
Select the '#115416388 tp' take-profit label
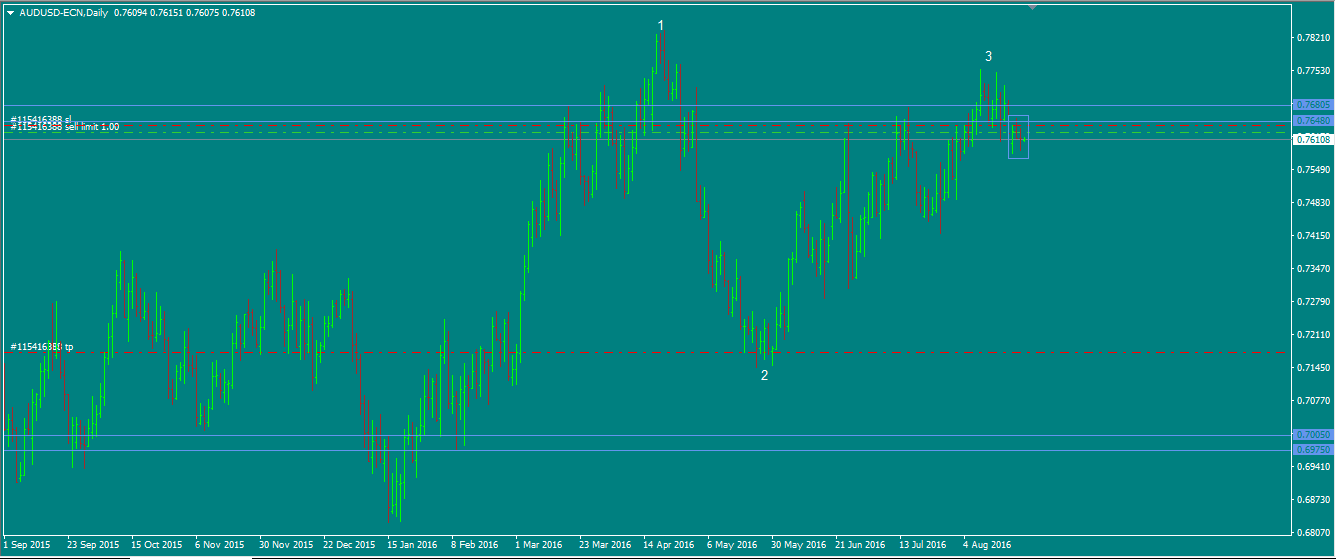click(42, 347)
